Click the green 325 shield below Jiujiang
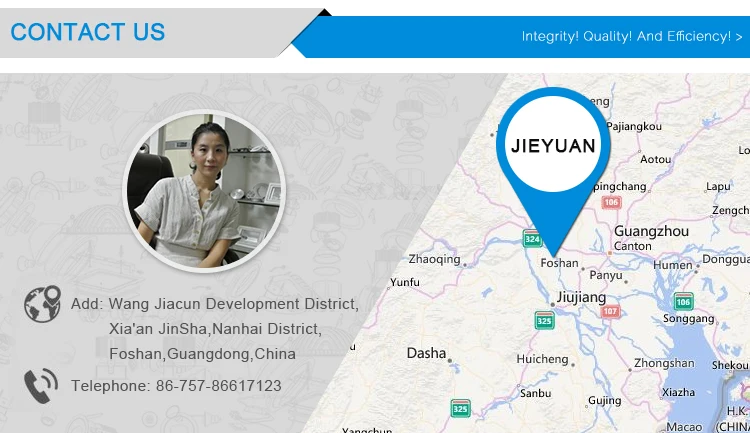 point(544,320)
